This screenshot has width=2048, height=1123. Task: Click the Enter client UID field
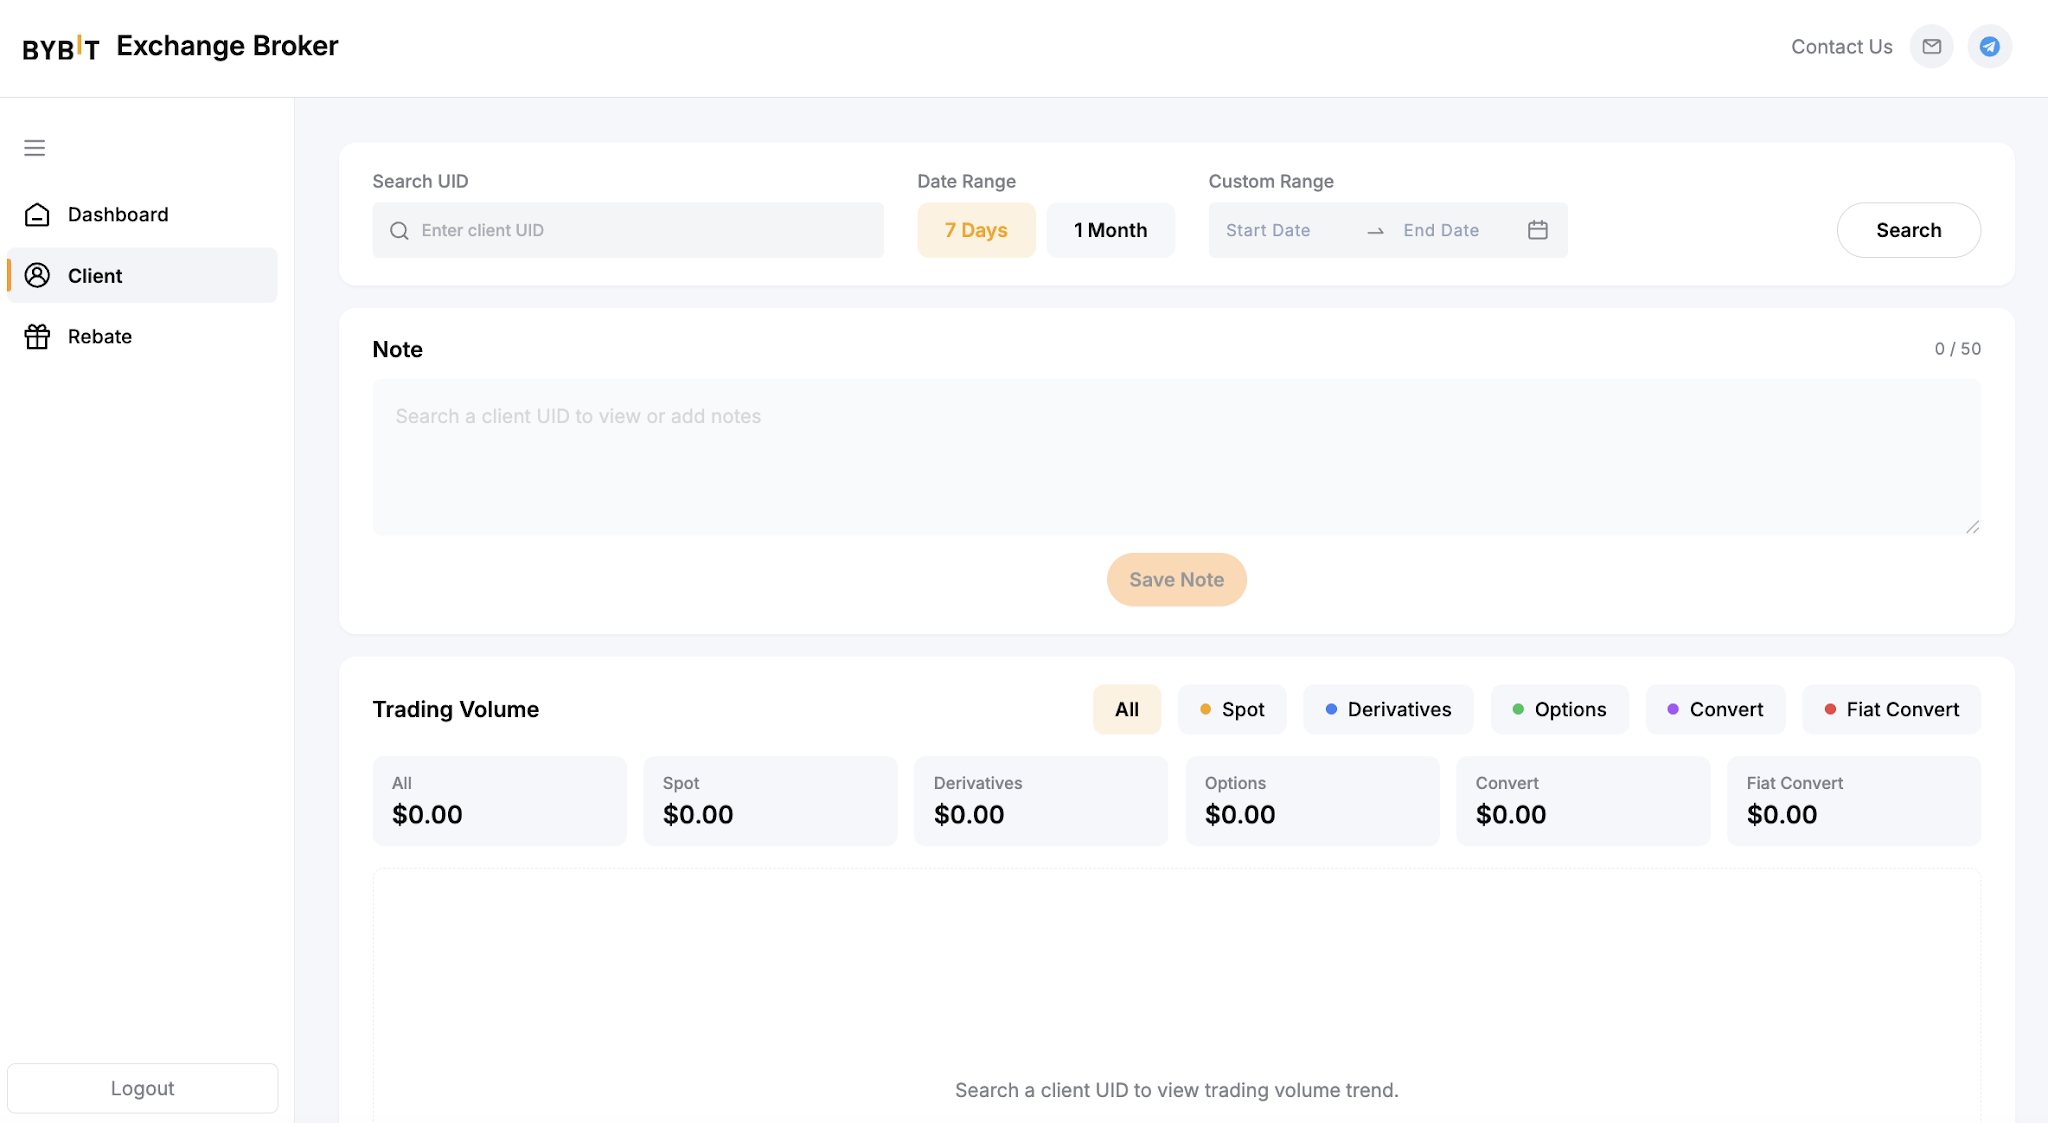tap(628, 230)
